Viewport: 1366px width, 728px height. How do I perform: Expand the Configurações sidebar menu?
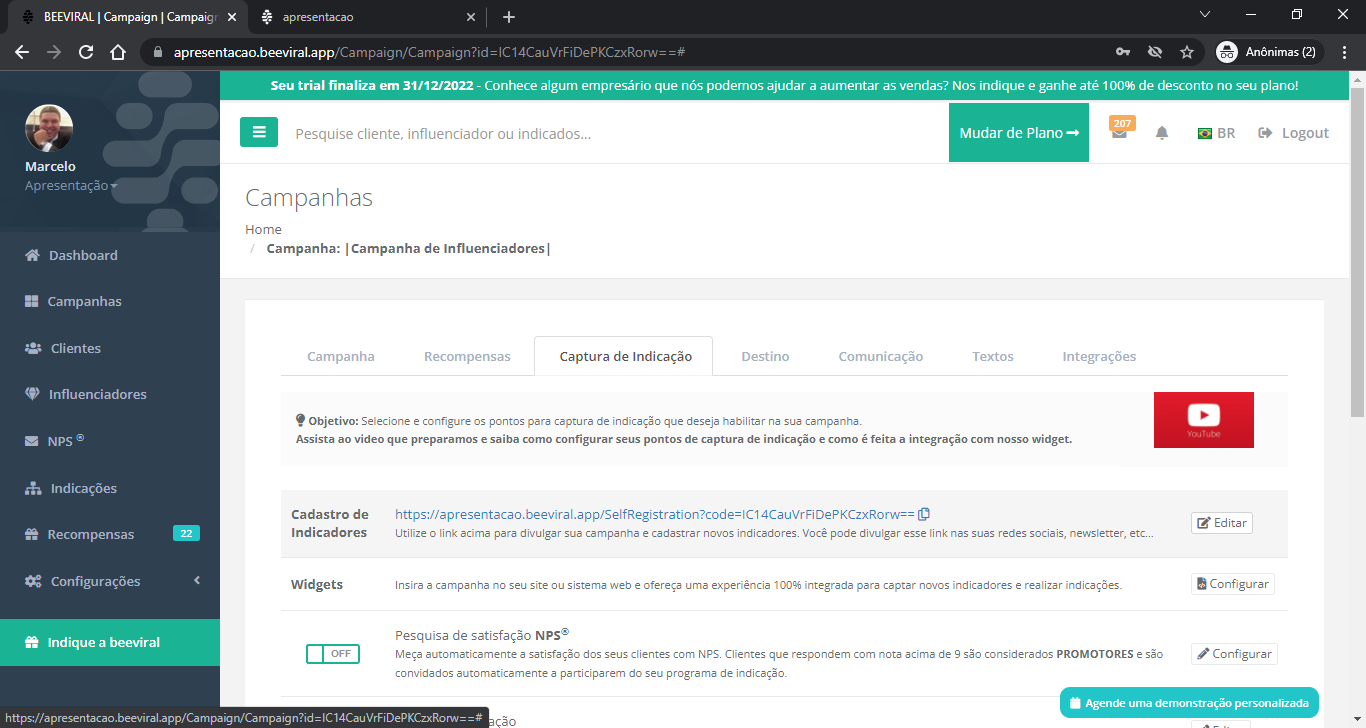point(110,581)
